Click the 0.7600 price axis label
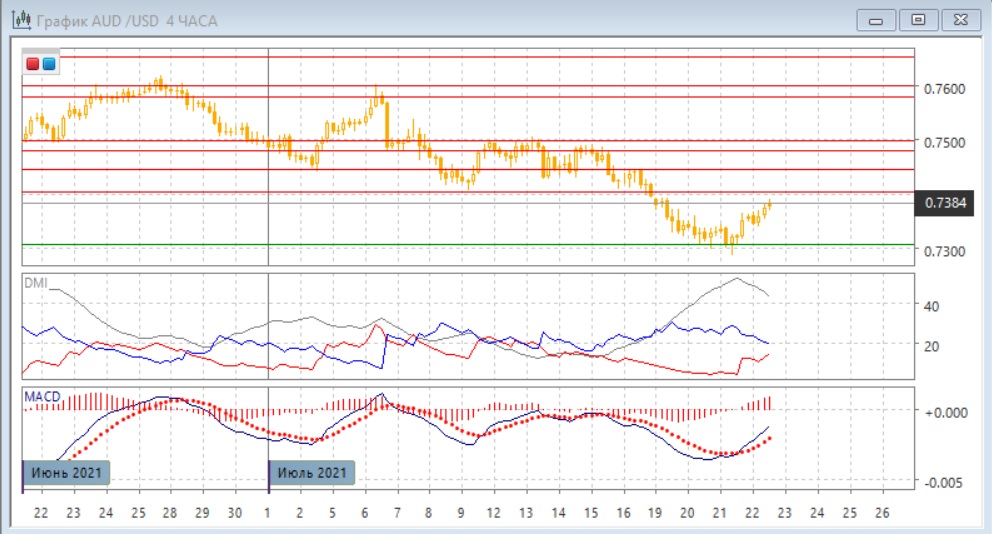 coord(945,89)
